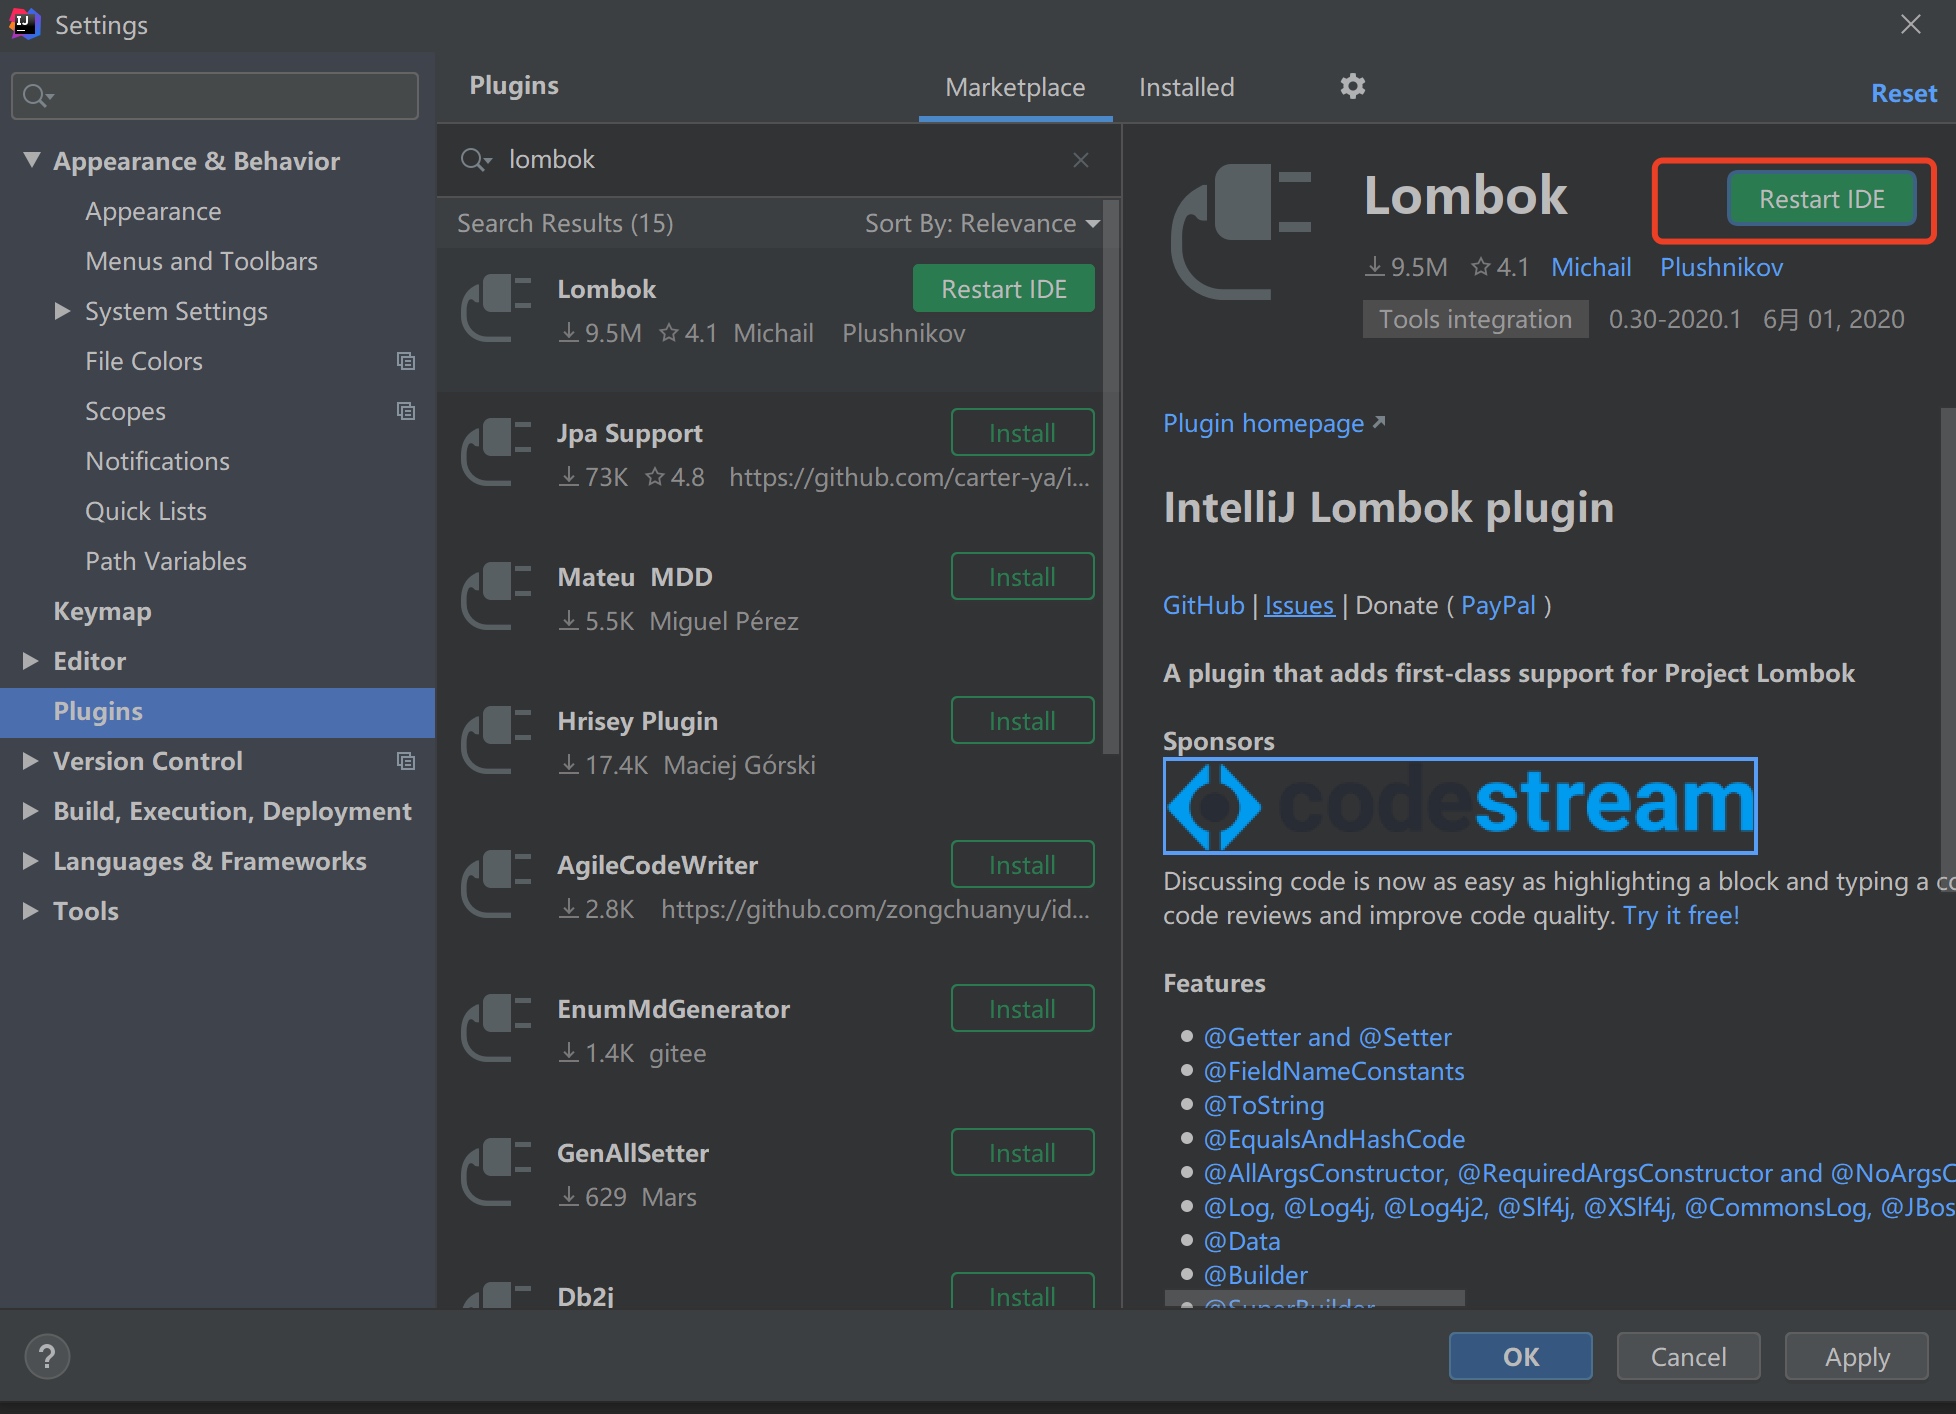This screenshot has height=1414, width=1956.
Task: Focus the settings search field
Action: pos(215,96)
